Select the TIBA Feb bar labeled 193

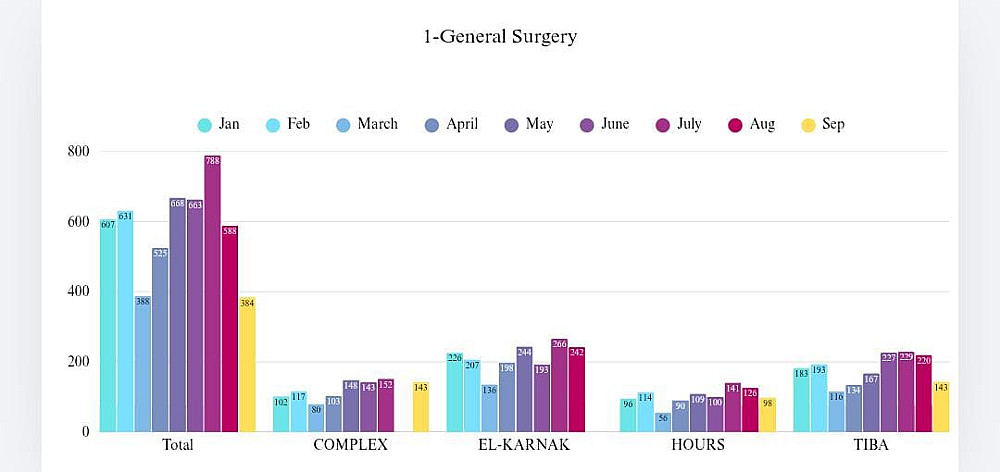[x=818, y=398]
